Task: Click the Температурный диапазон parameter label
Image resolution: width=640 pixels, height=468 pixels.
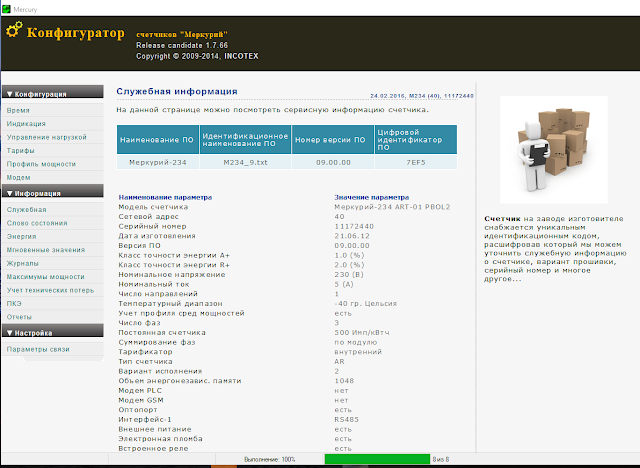Action: tap(171, 304)
